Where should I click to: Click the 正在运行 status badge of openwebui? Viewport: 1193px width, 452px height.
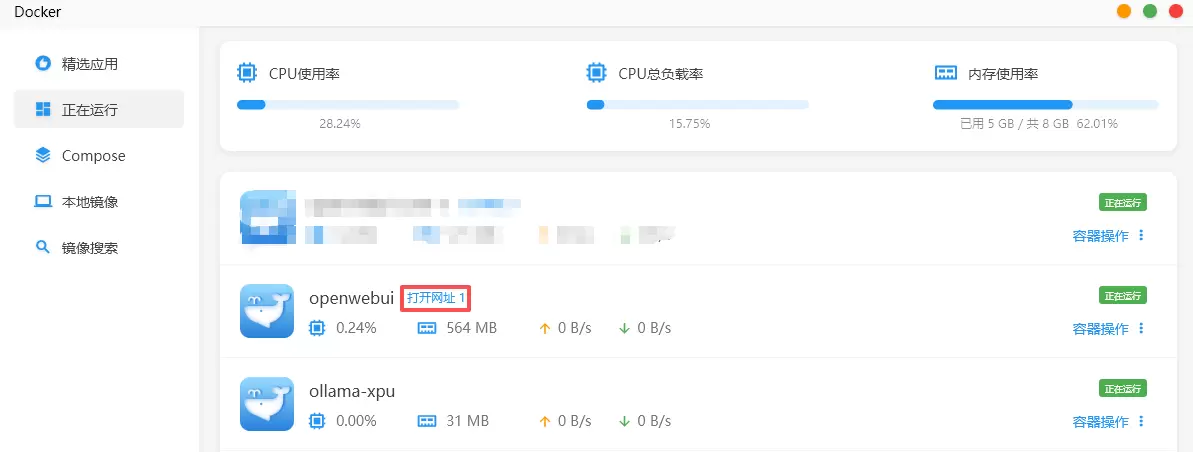[1123, 295]
